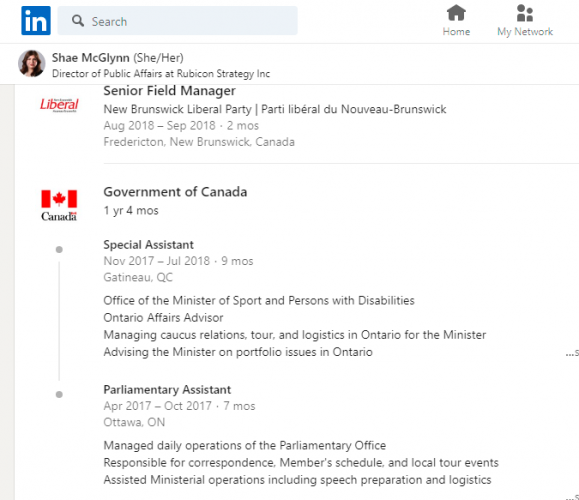The height and width of the screenshot is (500, 579).
Task: Open the LinkedIn logo home icon
Action: coord(36,21)
